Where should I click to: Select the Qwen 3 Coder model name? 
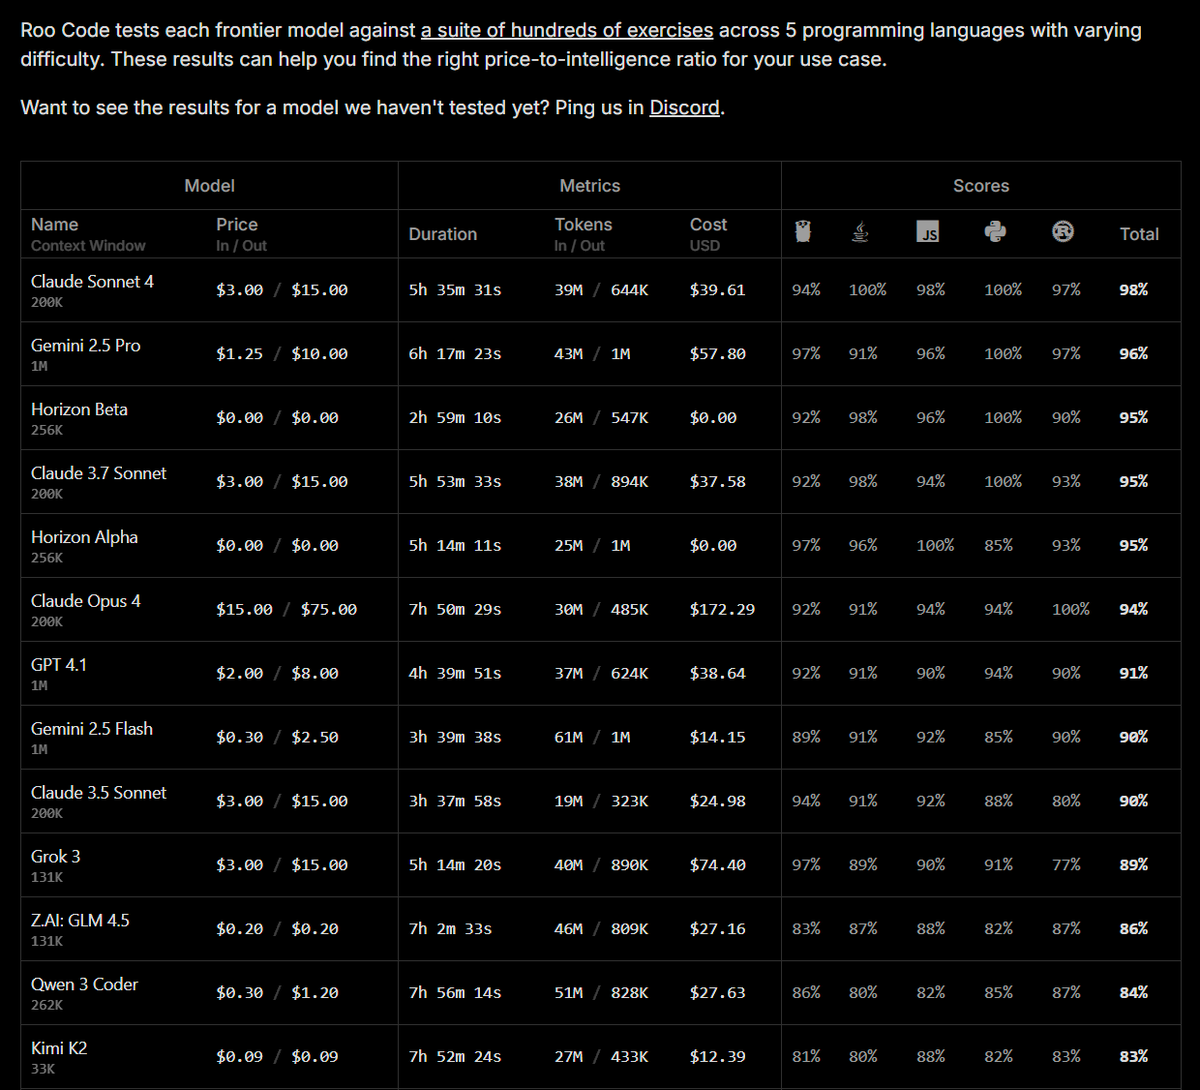[85, 985]
